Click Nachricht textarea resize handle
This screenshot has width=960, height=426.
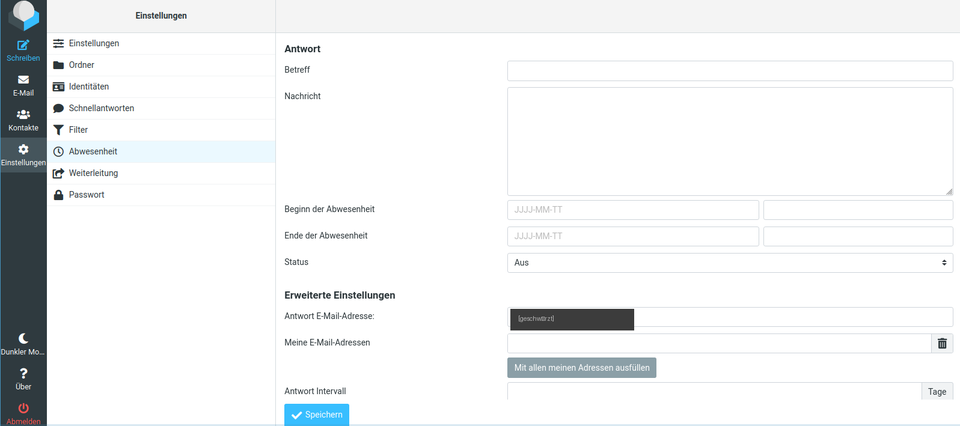click(948, 191)
